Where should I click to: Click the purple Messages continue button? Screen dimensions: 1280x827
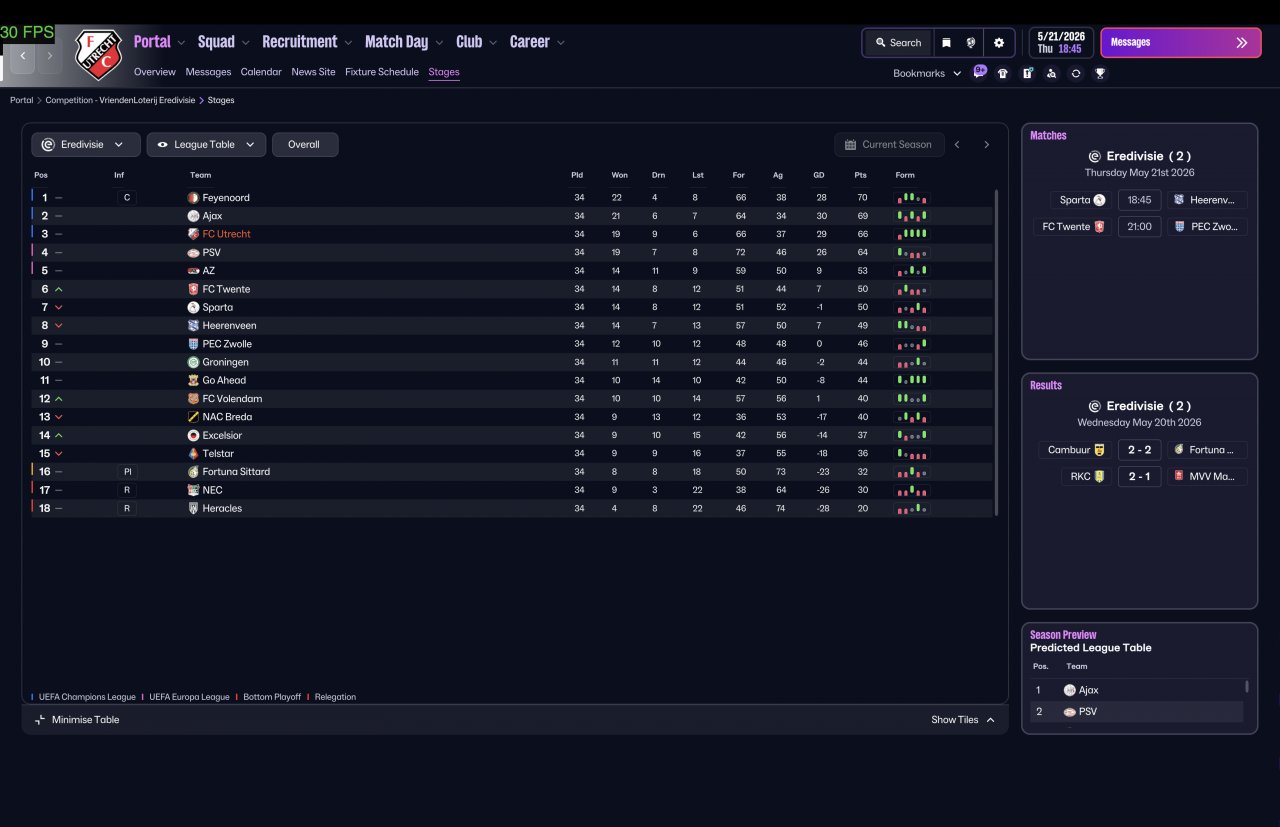pos(1180,43)
